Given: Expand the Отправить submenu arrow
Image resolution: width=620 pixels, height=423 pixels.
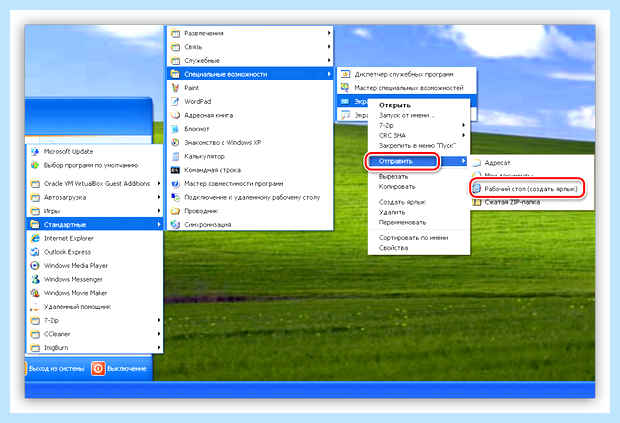Looking at the screenshot, I should (463, 161).
